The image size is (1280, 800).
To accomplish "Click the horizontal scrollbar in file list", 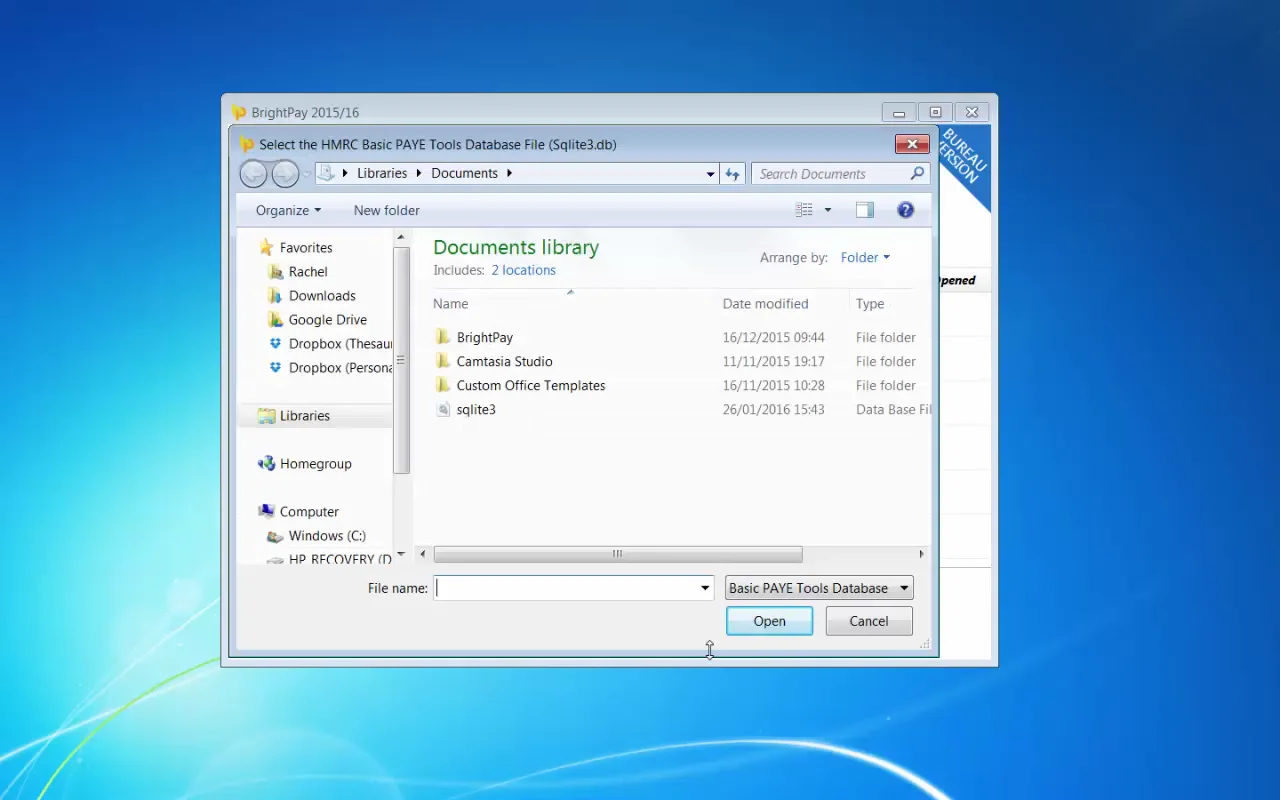I will tap(617, 554).
